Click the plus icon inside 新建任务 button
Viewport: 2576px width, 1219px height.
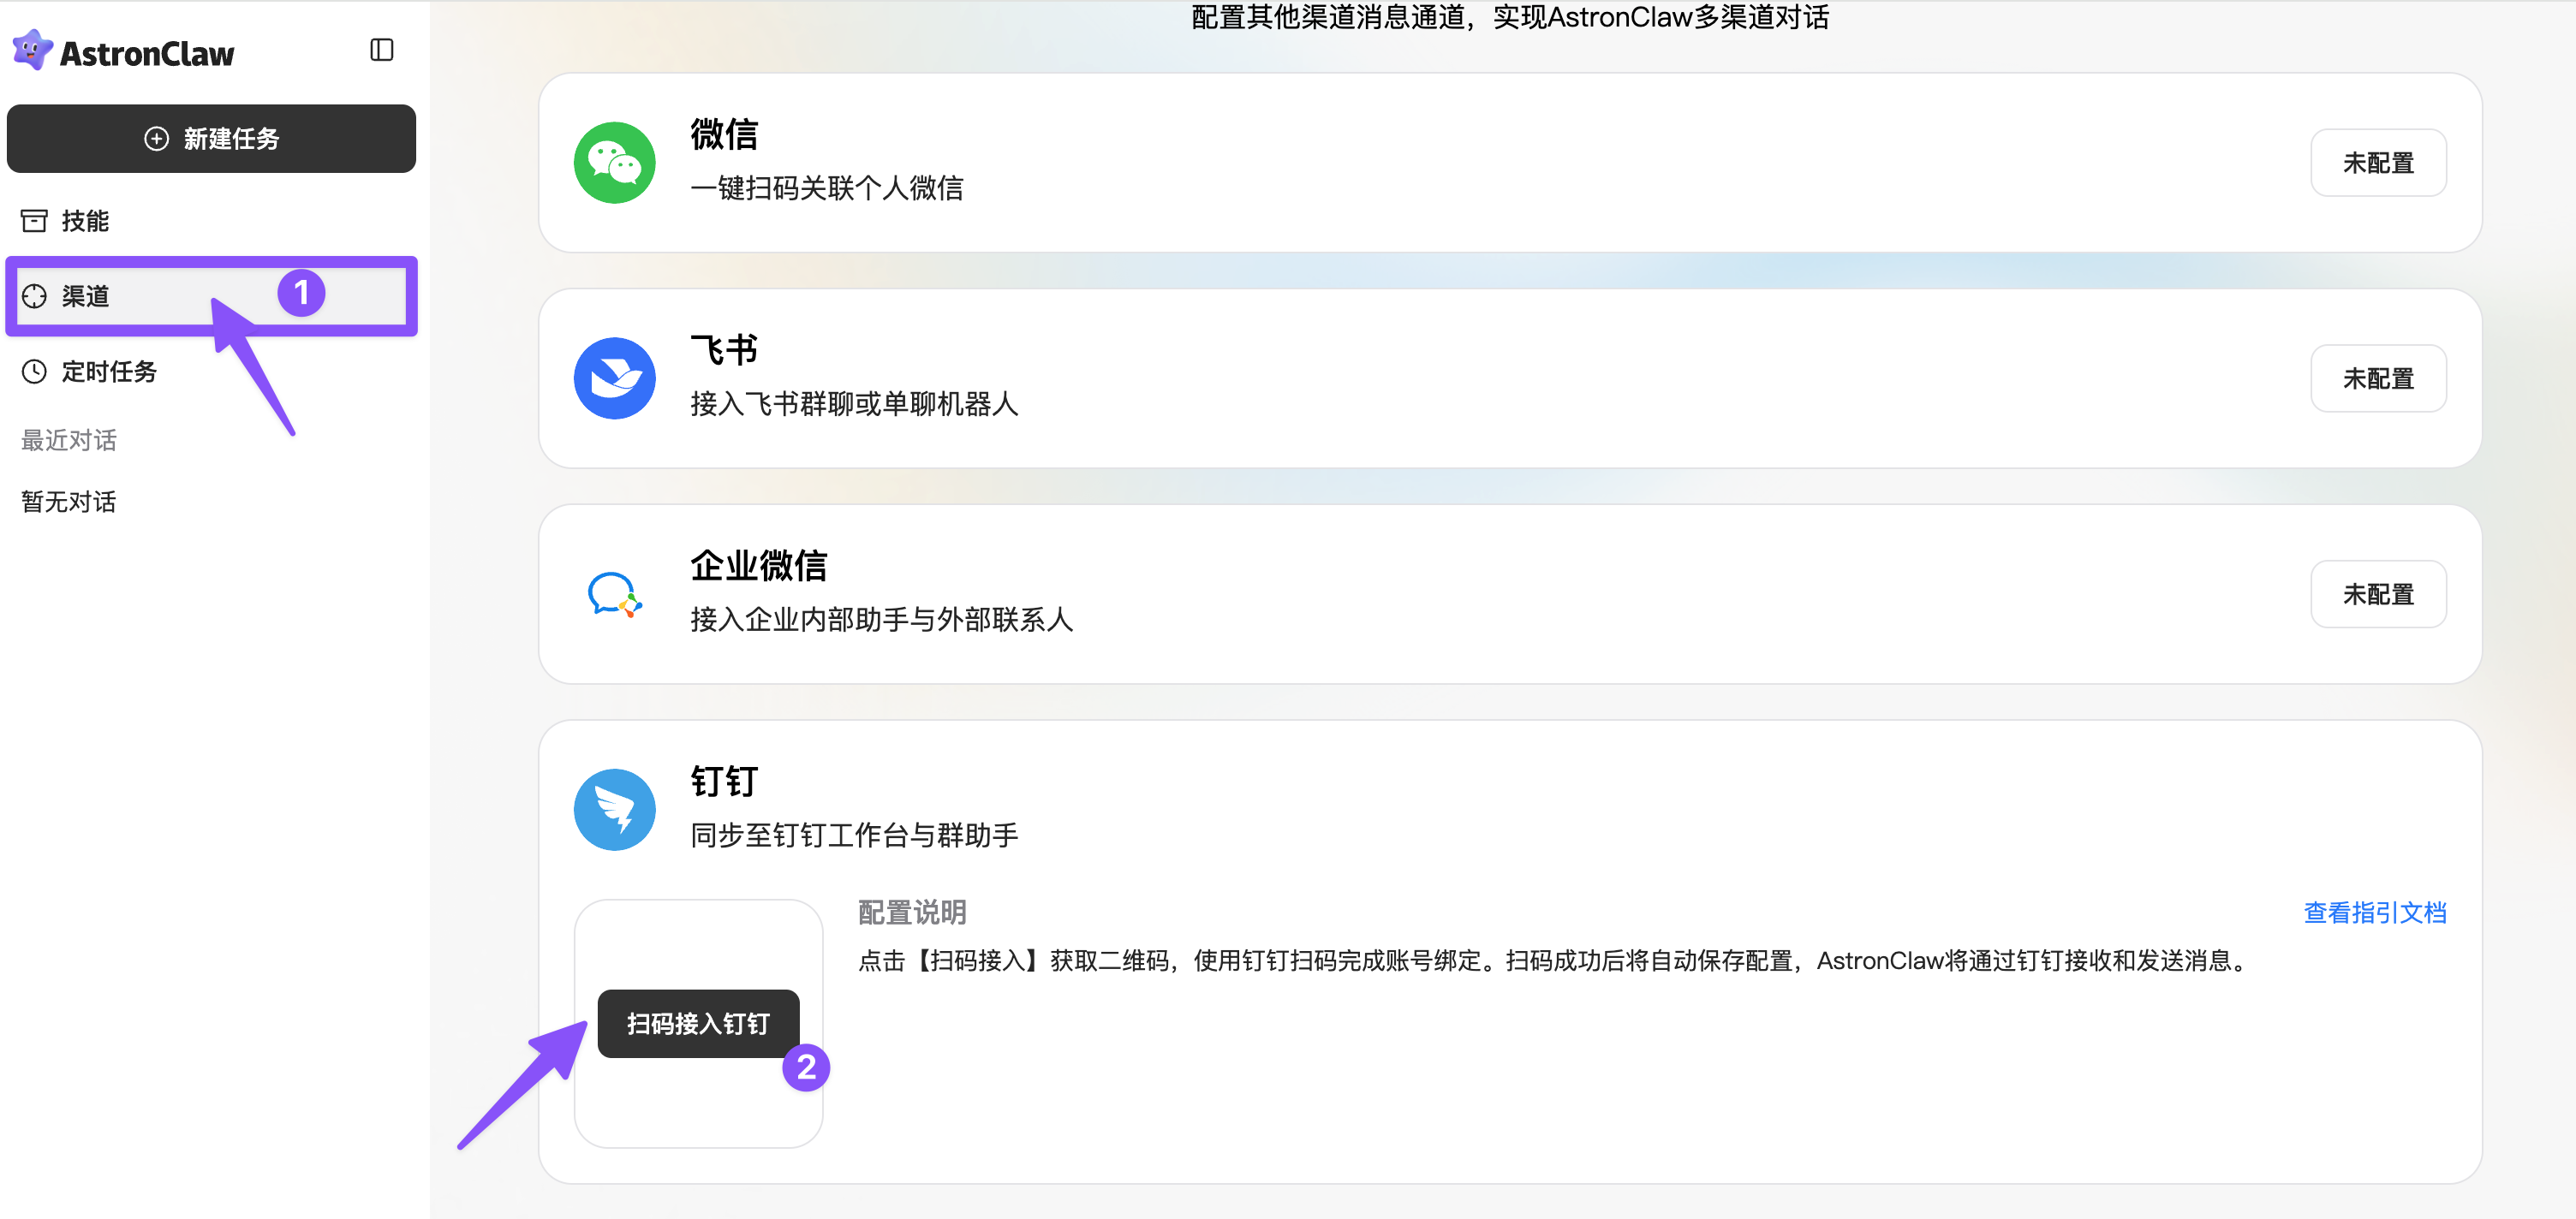pos(156,139)
